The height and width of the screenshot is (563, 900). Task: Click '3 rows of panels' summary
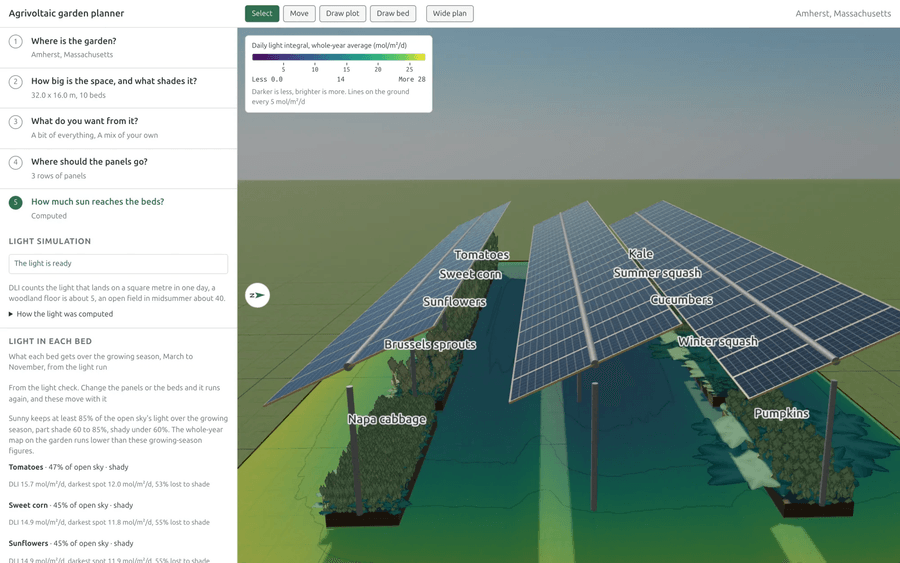point(59,176)
